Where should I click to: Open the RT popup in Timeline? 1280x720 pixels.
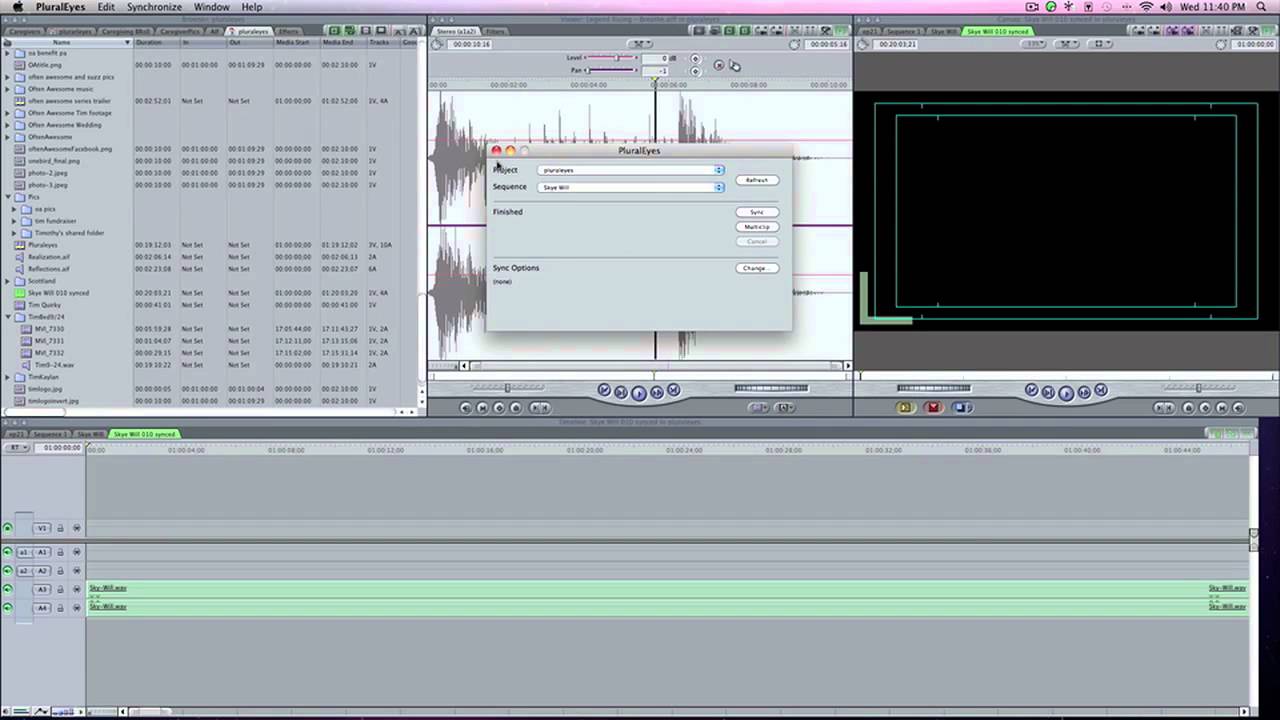click(16, 448)
